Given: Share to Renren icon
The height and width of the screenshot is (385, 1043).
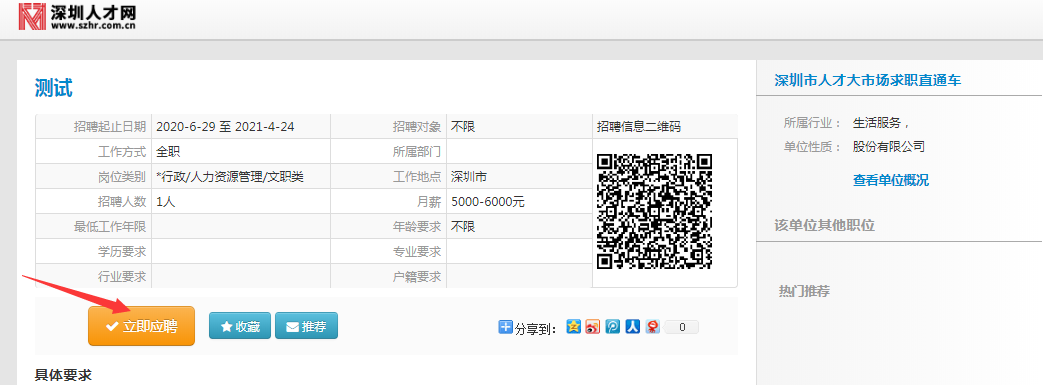Looking at the screenshot, I should pyautogui.click(x=633, y=326).
